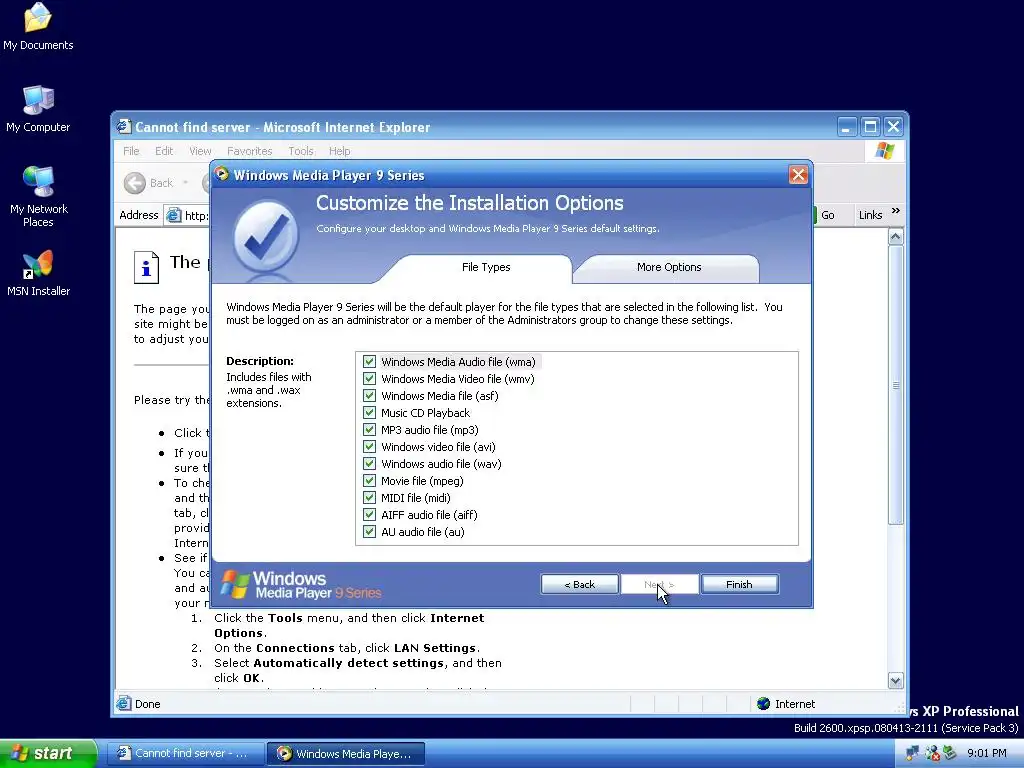Uncheck AU audio file (au)
The image size is (1024, 768).
coord(370,532)
